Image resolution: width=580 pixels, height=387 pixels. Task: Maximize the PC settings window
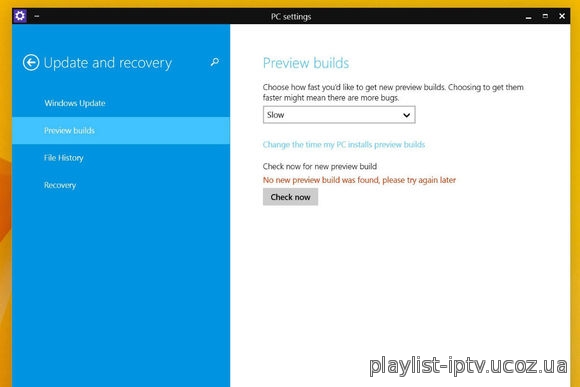tap(545, 16)
